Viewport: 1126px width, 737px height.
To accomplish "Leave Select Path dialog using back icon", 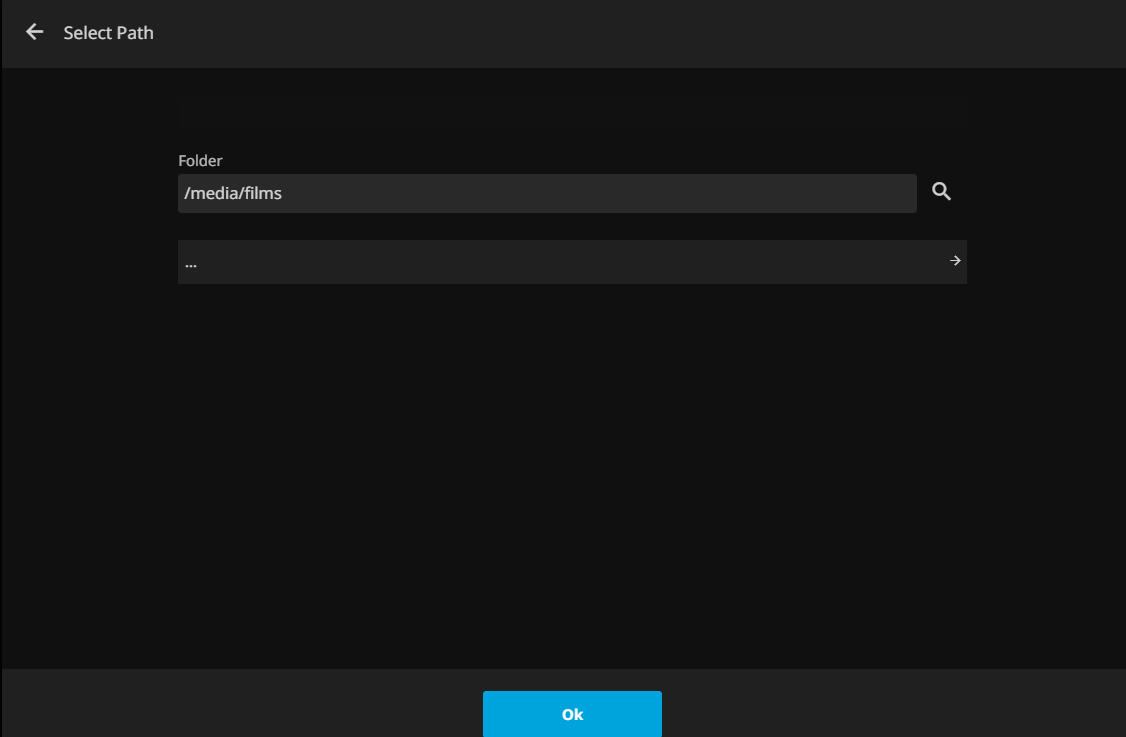I will (35, 32).
